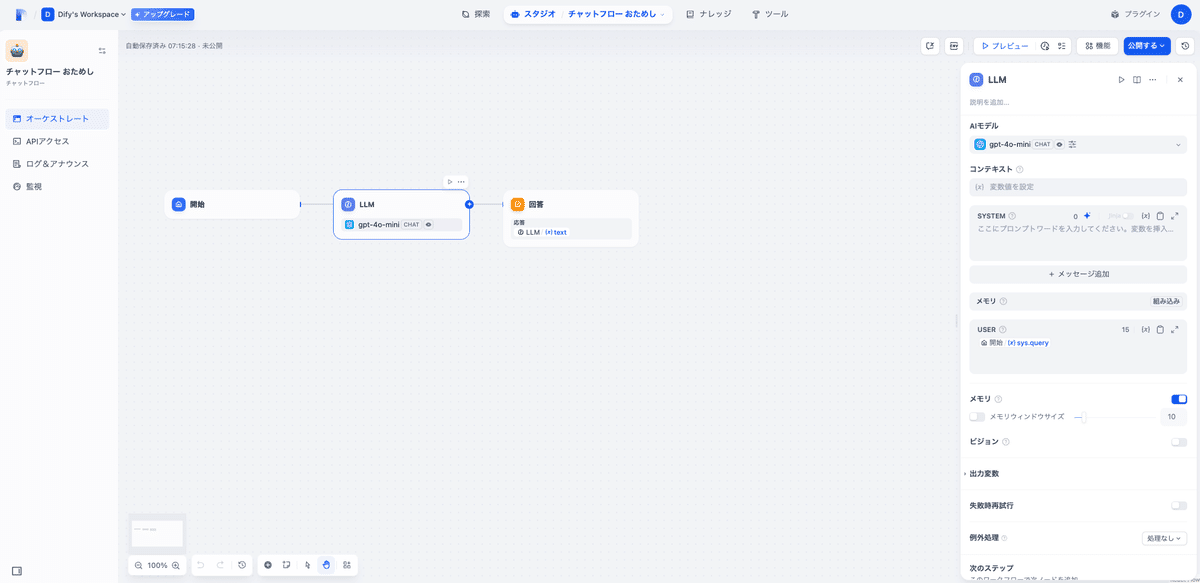
Task: Select オーケストレート in sidebar
Action: (57, 119)
